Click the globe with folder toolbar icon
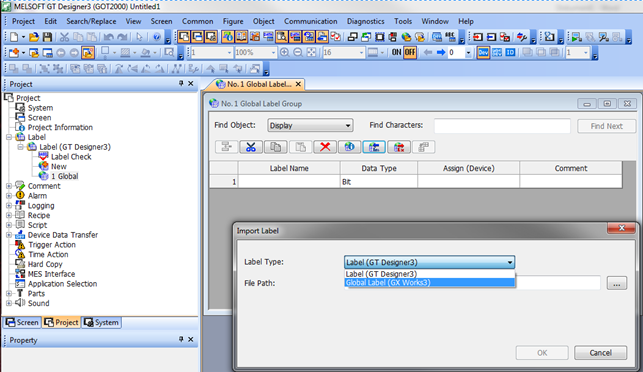643x372 pixels. tap(406, 37)
